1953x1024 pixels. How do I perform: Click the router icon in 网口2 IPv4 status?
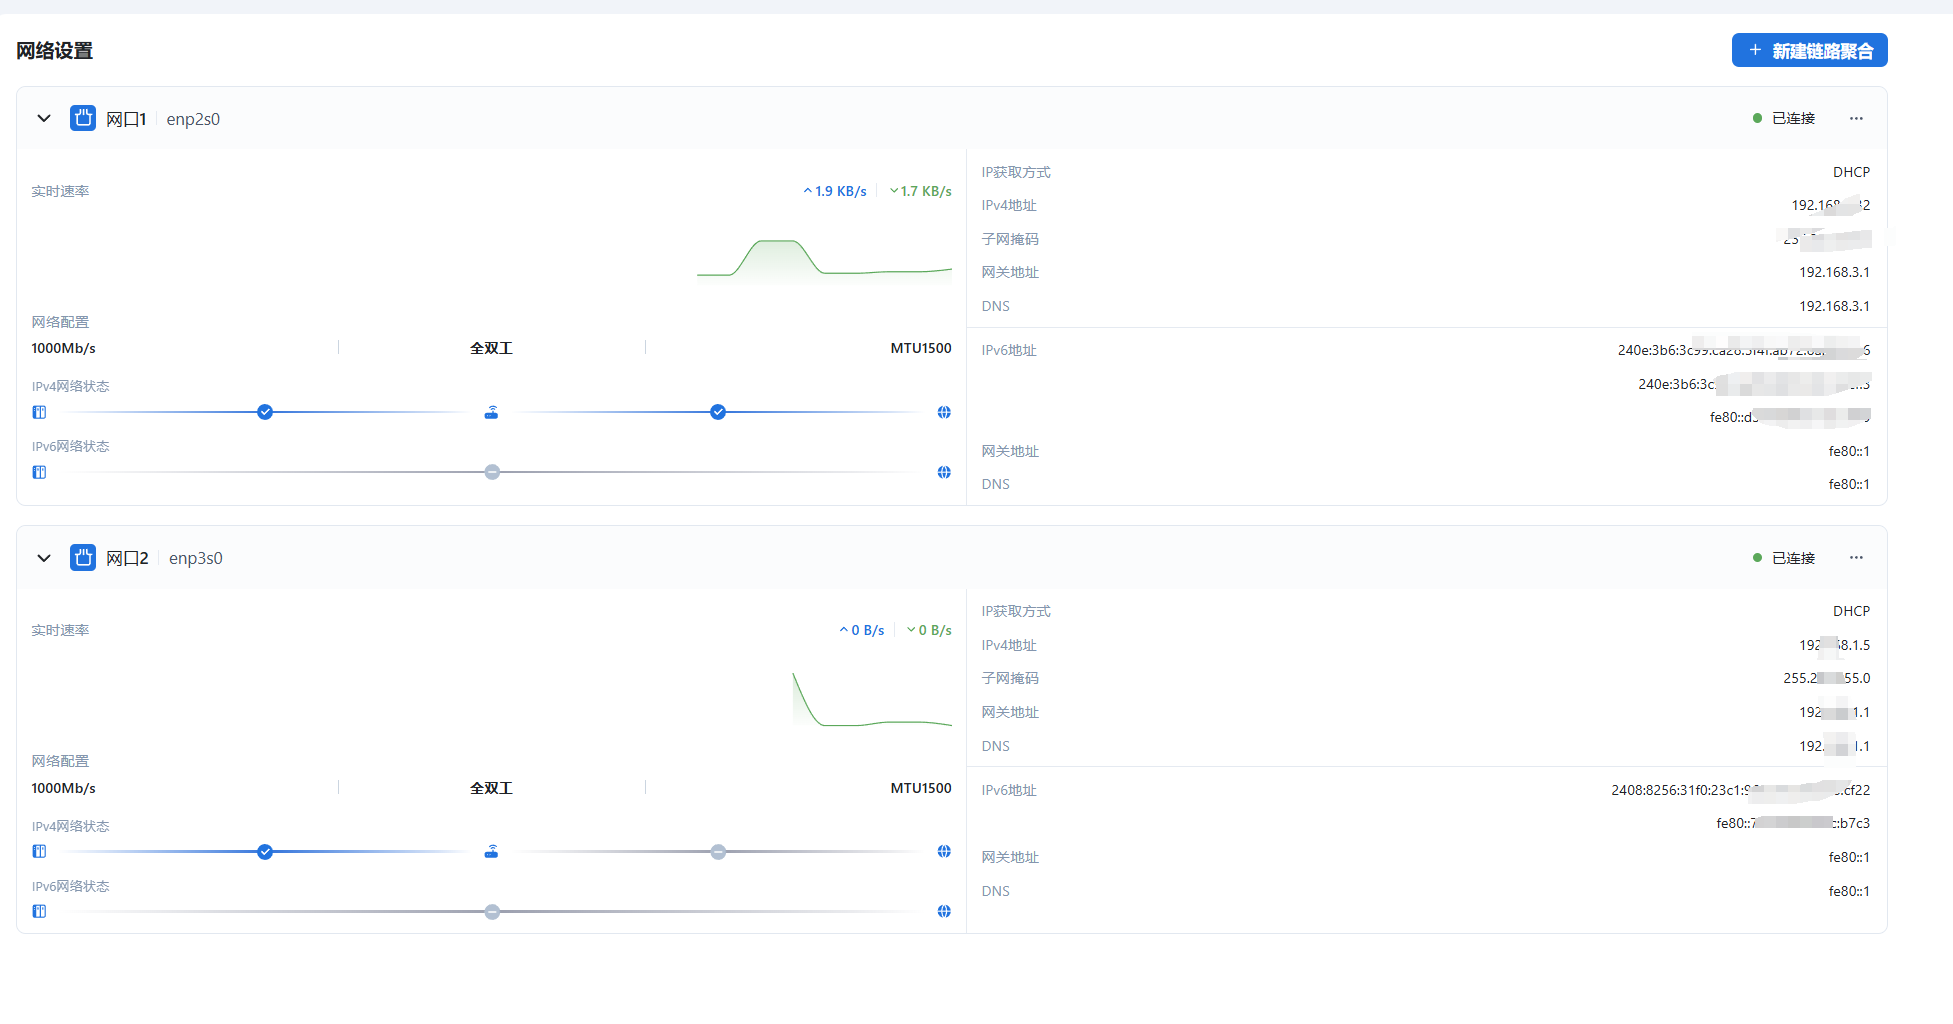point(491,852)
